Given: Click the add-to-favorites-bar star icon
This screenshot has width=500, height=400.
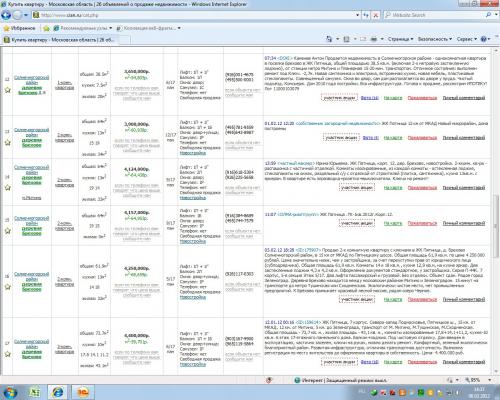Looking at the screenshot, I should (x=46, y=28).
